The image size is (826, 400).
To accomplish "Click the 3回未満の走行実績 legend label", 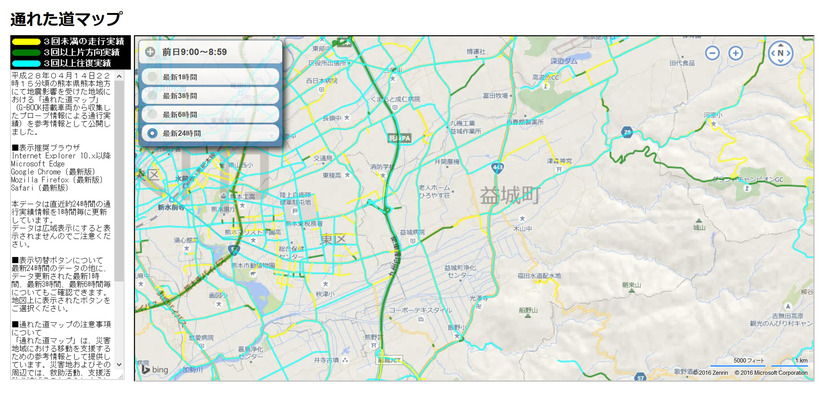I will point(83,41).
